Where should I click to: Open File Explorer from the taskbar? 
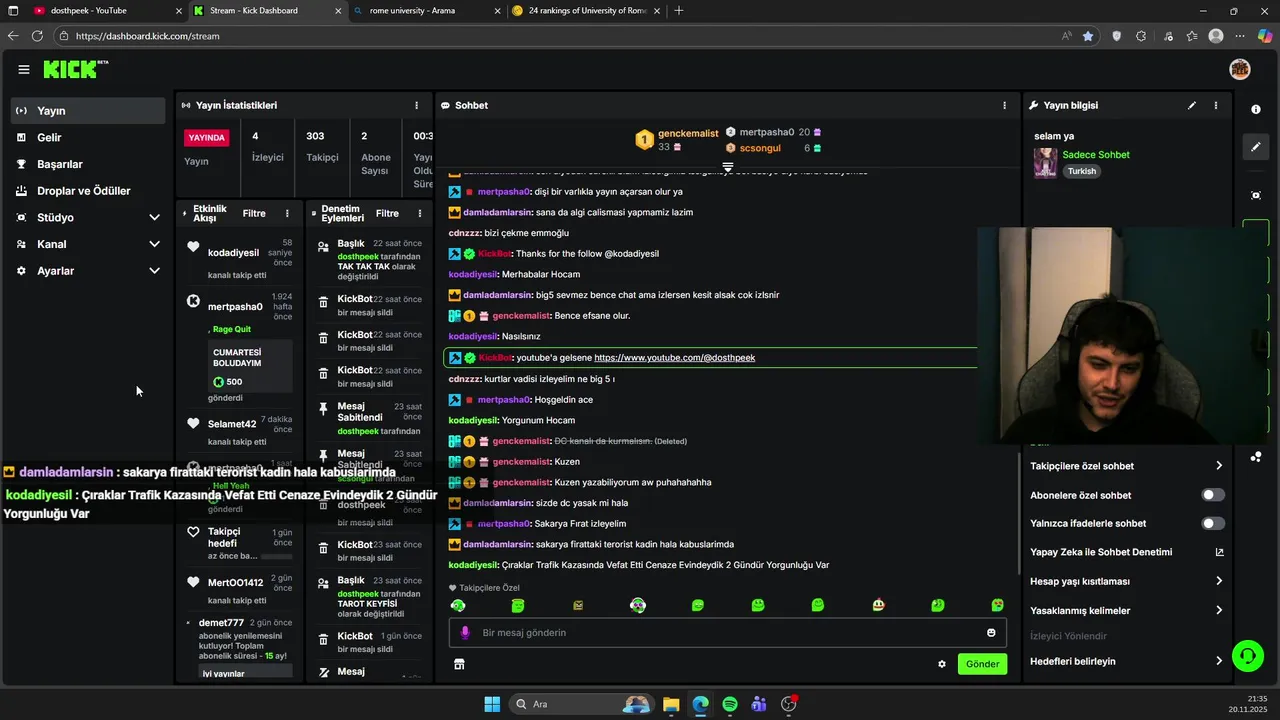tap(671, 704)
